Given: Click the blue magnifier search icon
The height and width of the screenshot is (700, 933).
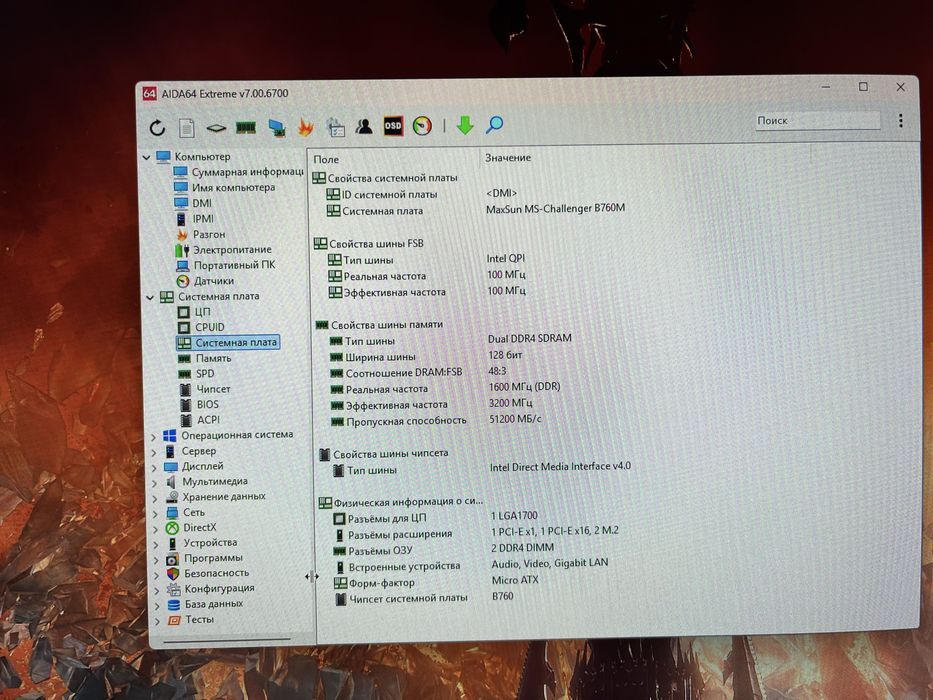Looking at the screenshot, I should point(494,124).
